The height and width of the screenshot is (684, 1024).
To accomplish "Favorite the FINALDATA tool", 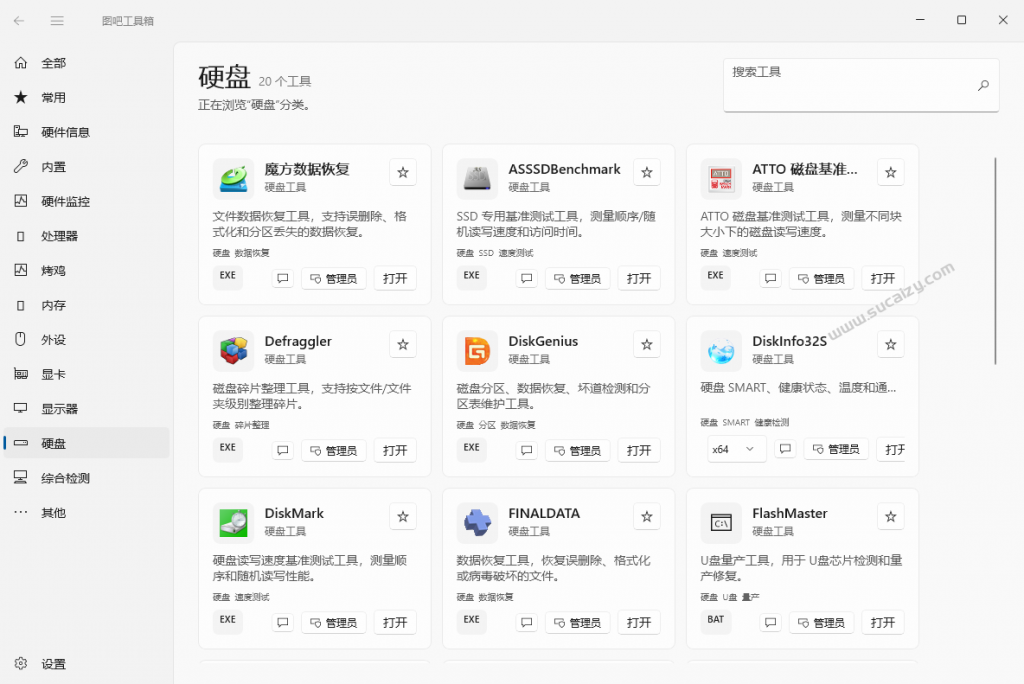I will pyautogui.click(x=647, y=517).
